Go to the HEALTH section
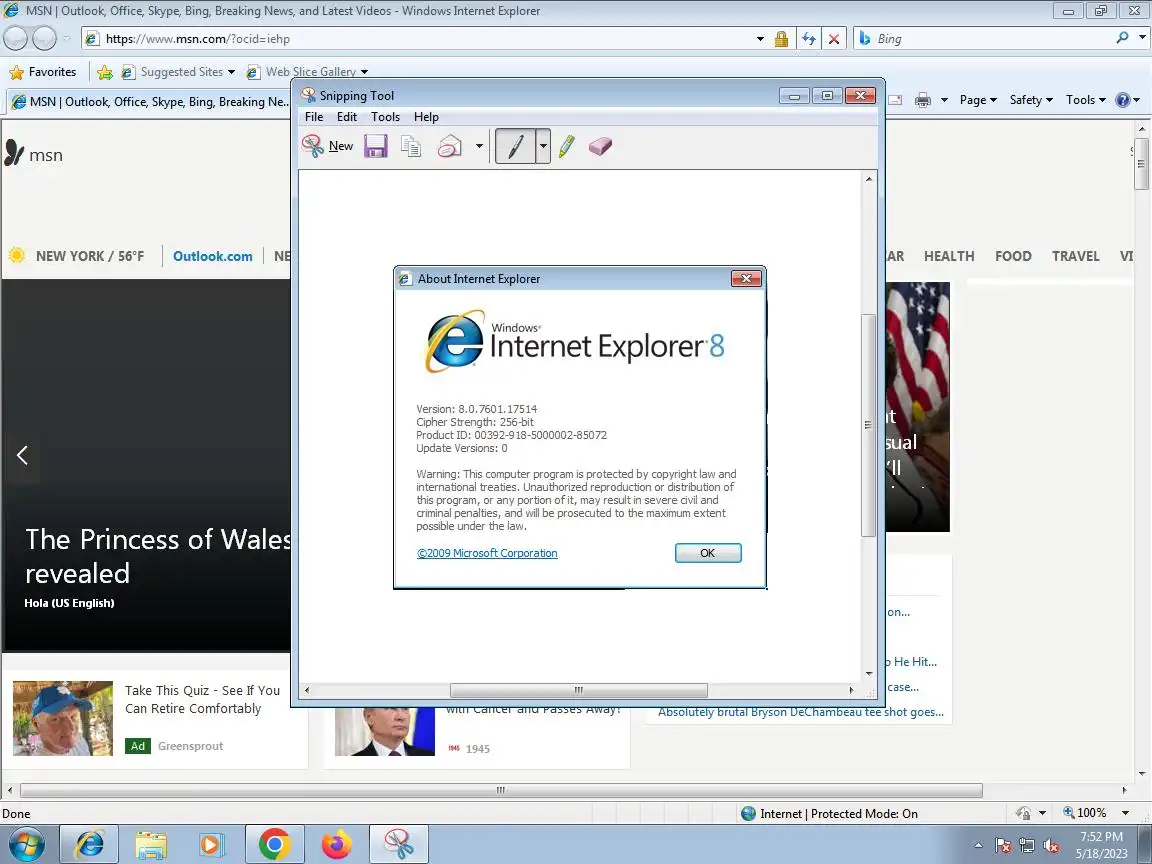The height and width of the screenshot is (864, 1152). (949, 256)
